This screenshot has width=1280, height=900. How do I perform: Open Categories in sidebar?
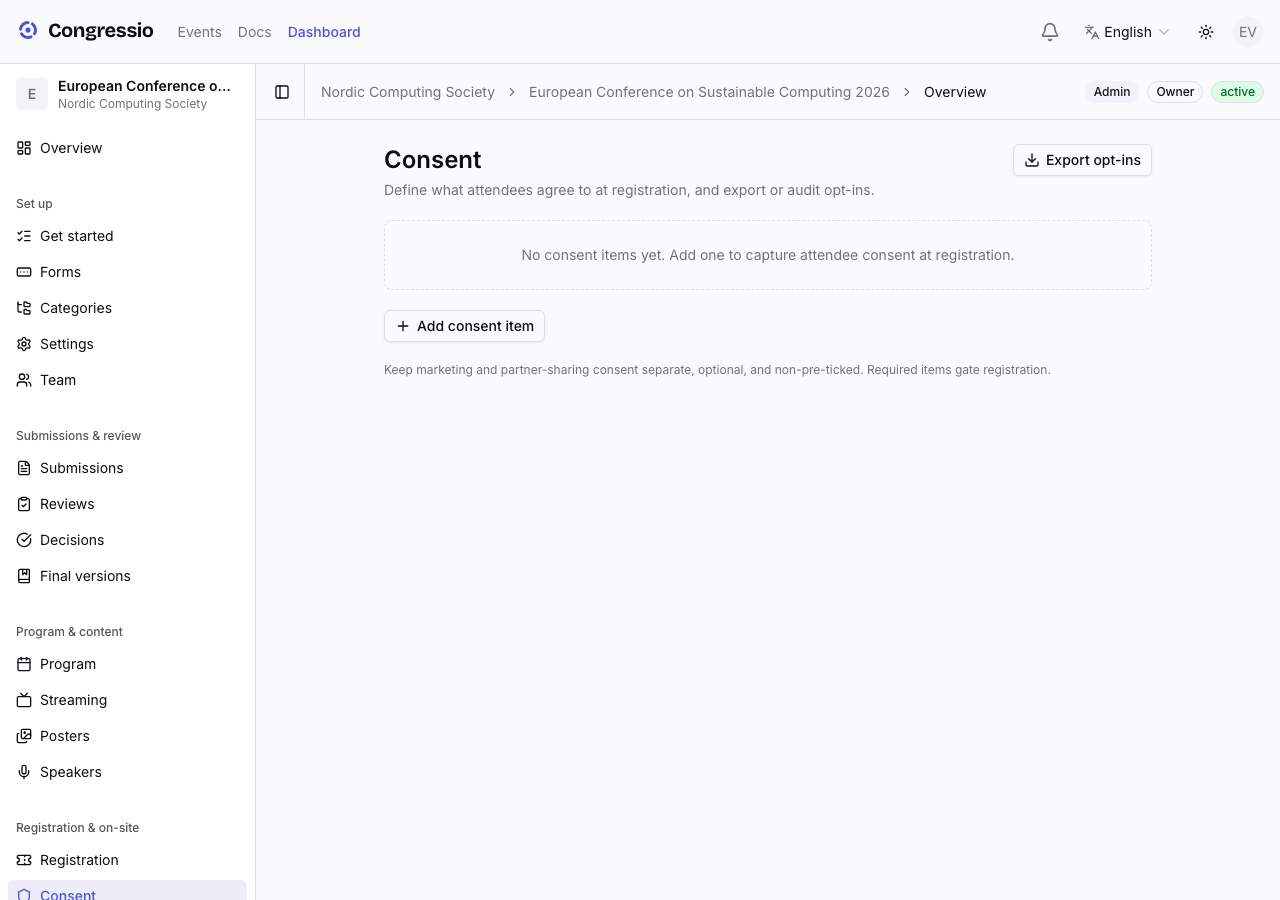pyautogui.click(x=127, y=308)
